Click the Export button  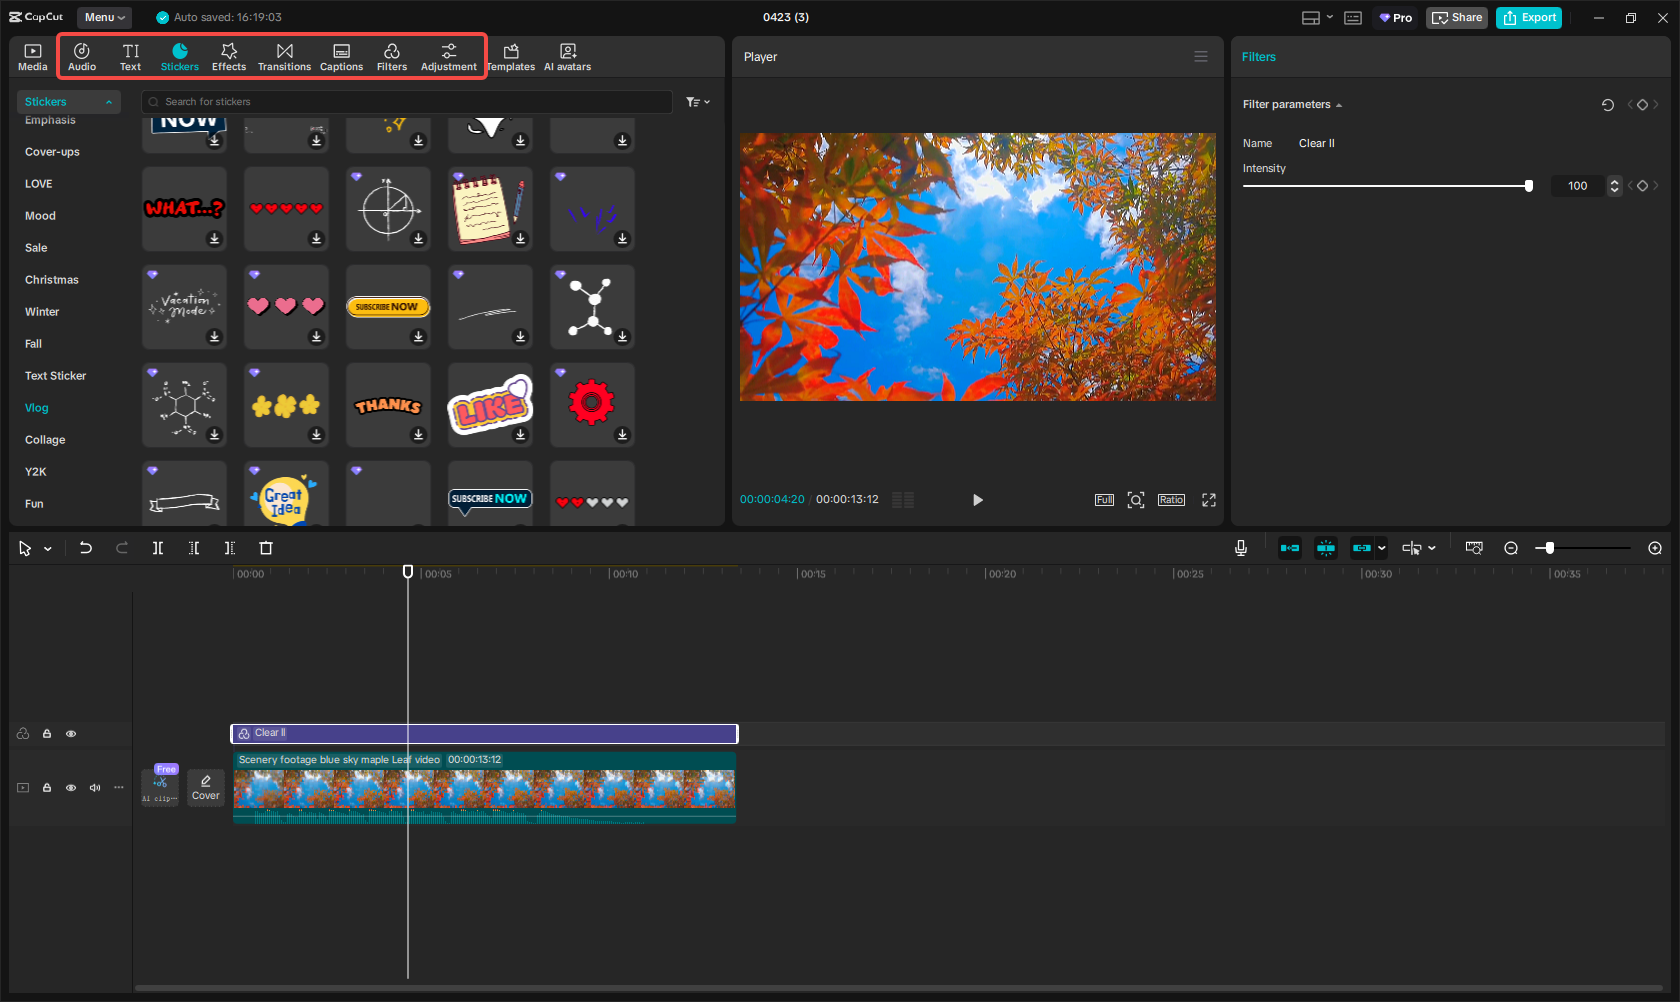[x=1528, y=17]
